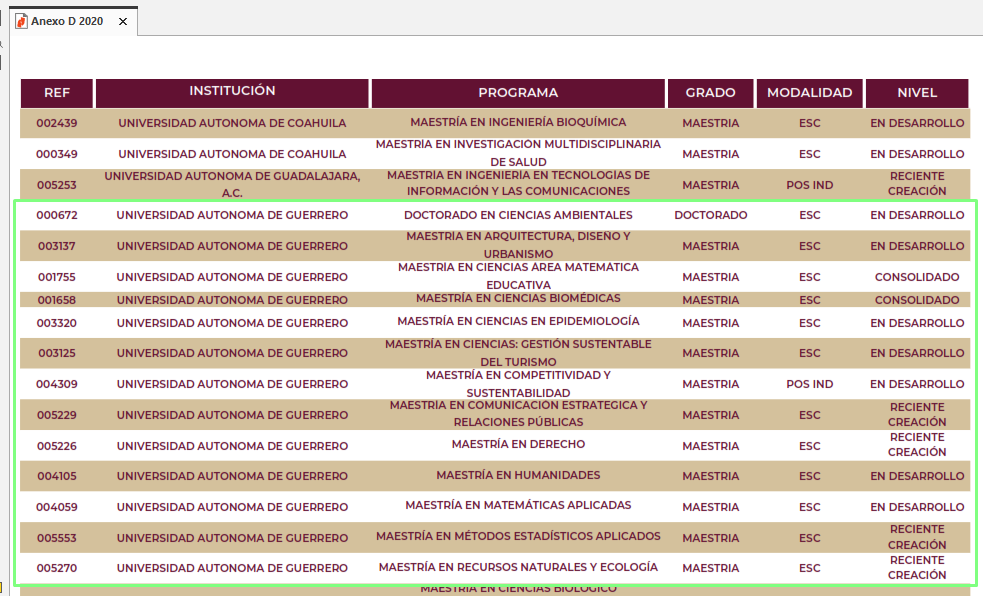
Task: Click POS IND modality in row 004309
Action: (x=809, y=384)
